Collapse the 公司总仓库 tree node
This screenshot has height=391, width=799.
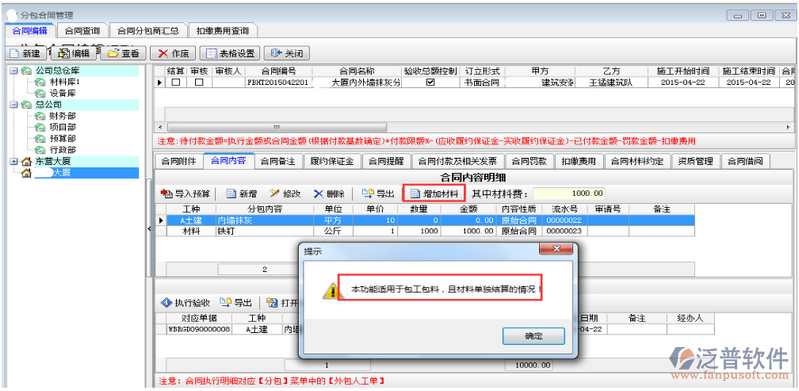coord(13,71)
